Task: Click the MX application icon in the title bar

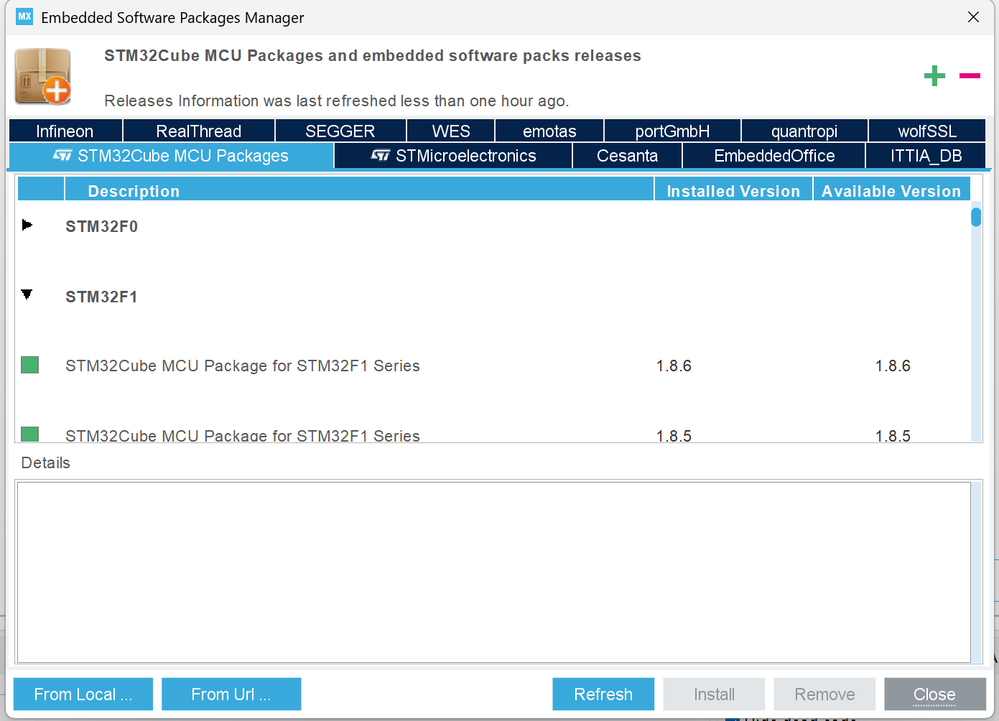Action: click(x=24, y=17)
